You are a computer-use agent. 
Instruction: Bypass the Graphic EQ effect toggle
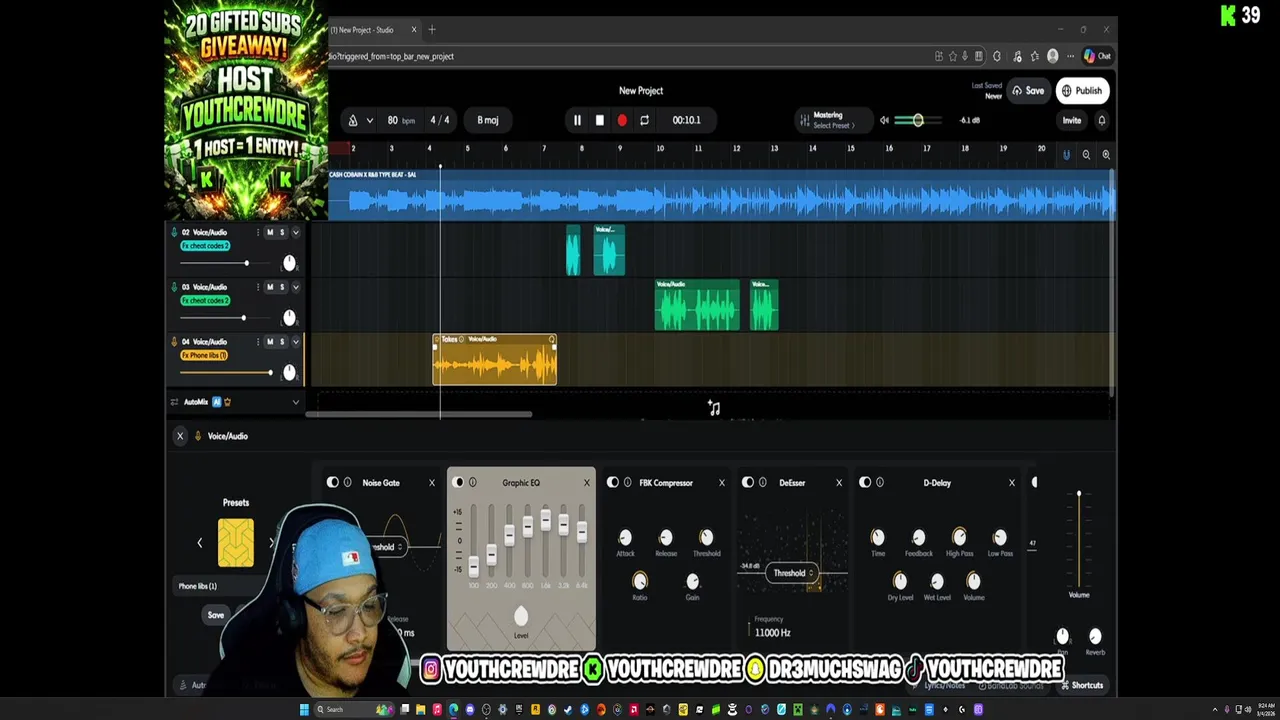[459, 483]
